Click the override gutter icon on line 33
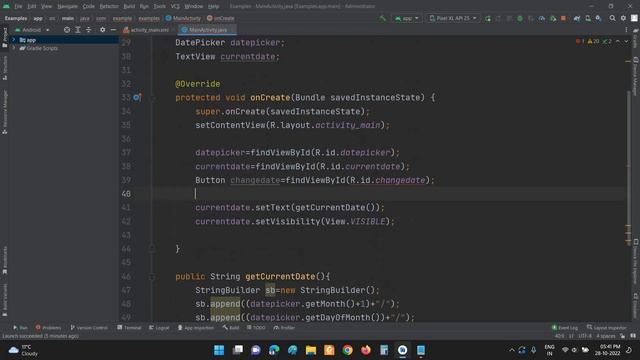Screen dimensions: 640x360 (137, 98)
